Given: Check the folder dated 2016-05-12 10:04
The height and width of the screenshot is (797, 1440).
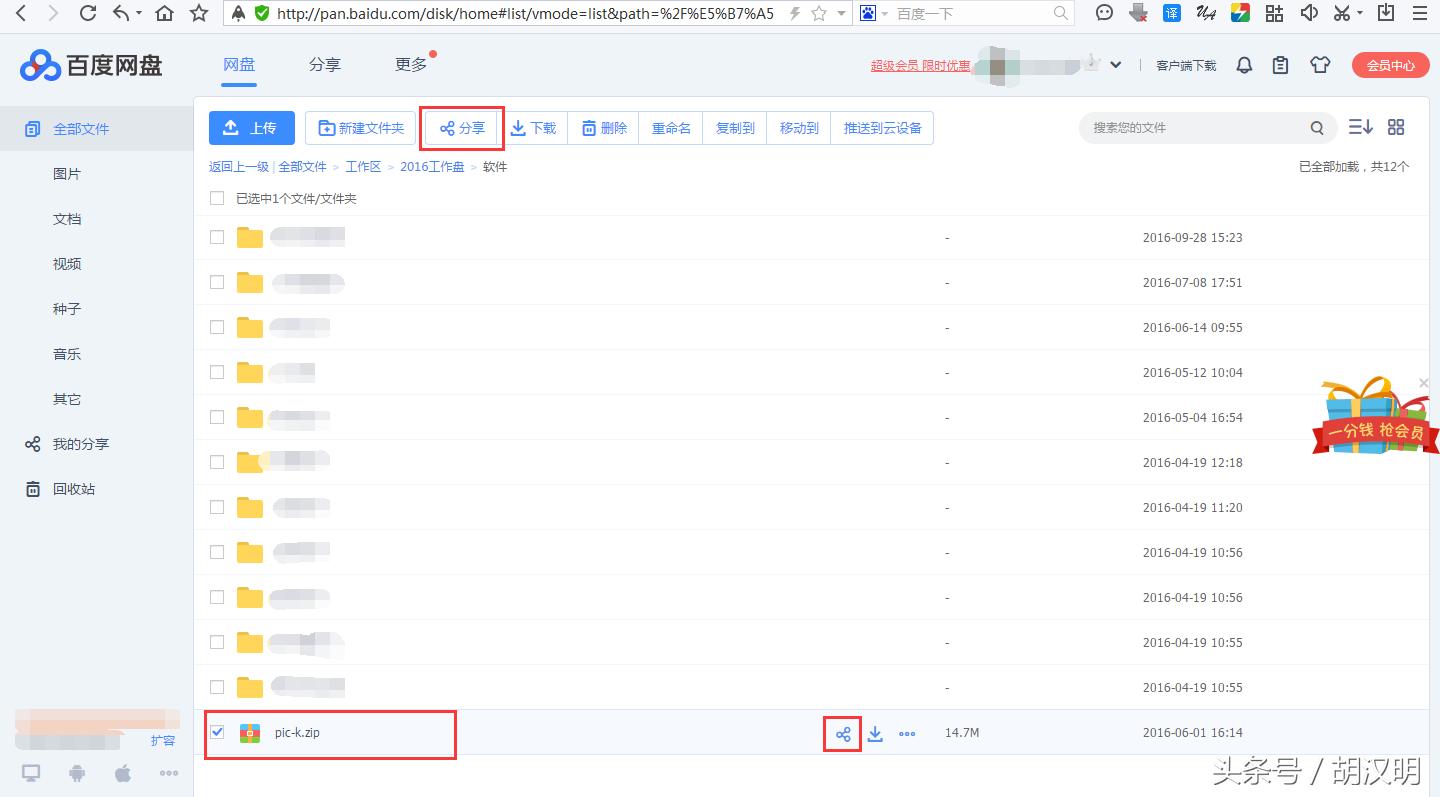Looking at the screenshot, I should 217,372.
